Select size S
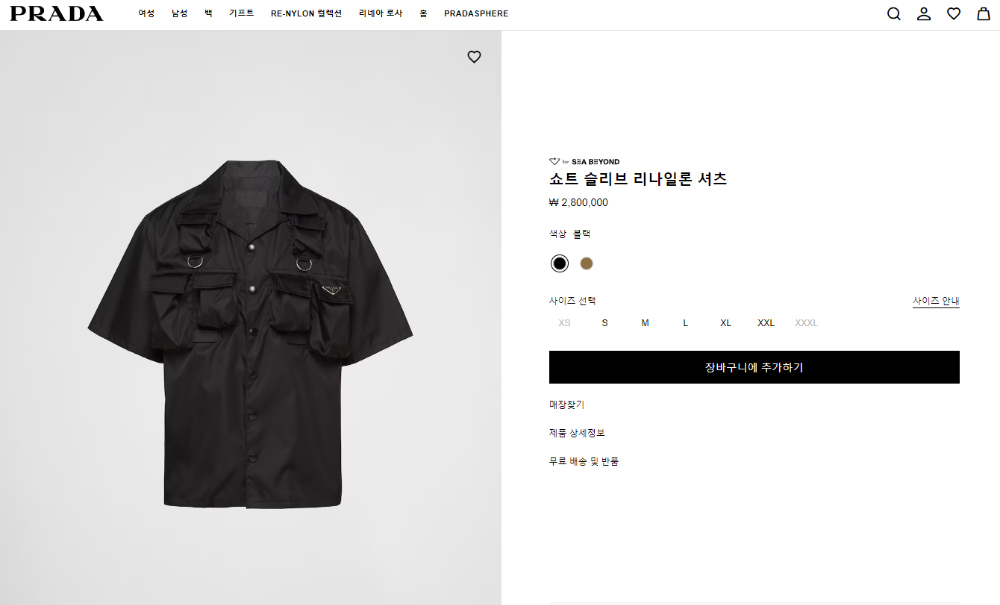Viewport: 1000px width, 605px height. click(605, 323)
